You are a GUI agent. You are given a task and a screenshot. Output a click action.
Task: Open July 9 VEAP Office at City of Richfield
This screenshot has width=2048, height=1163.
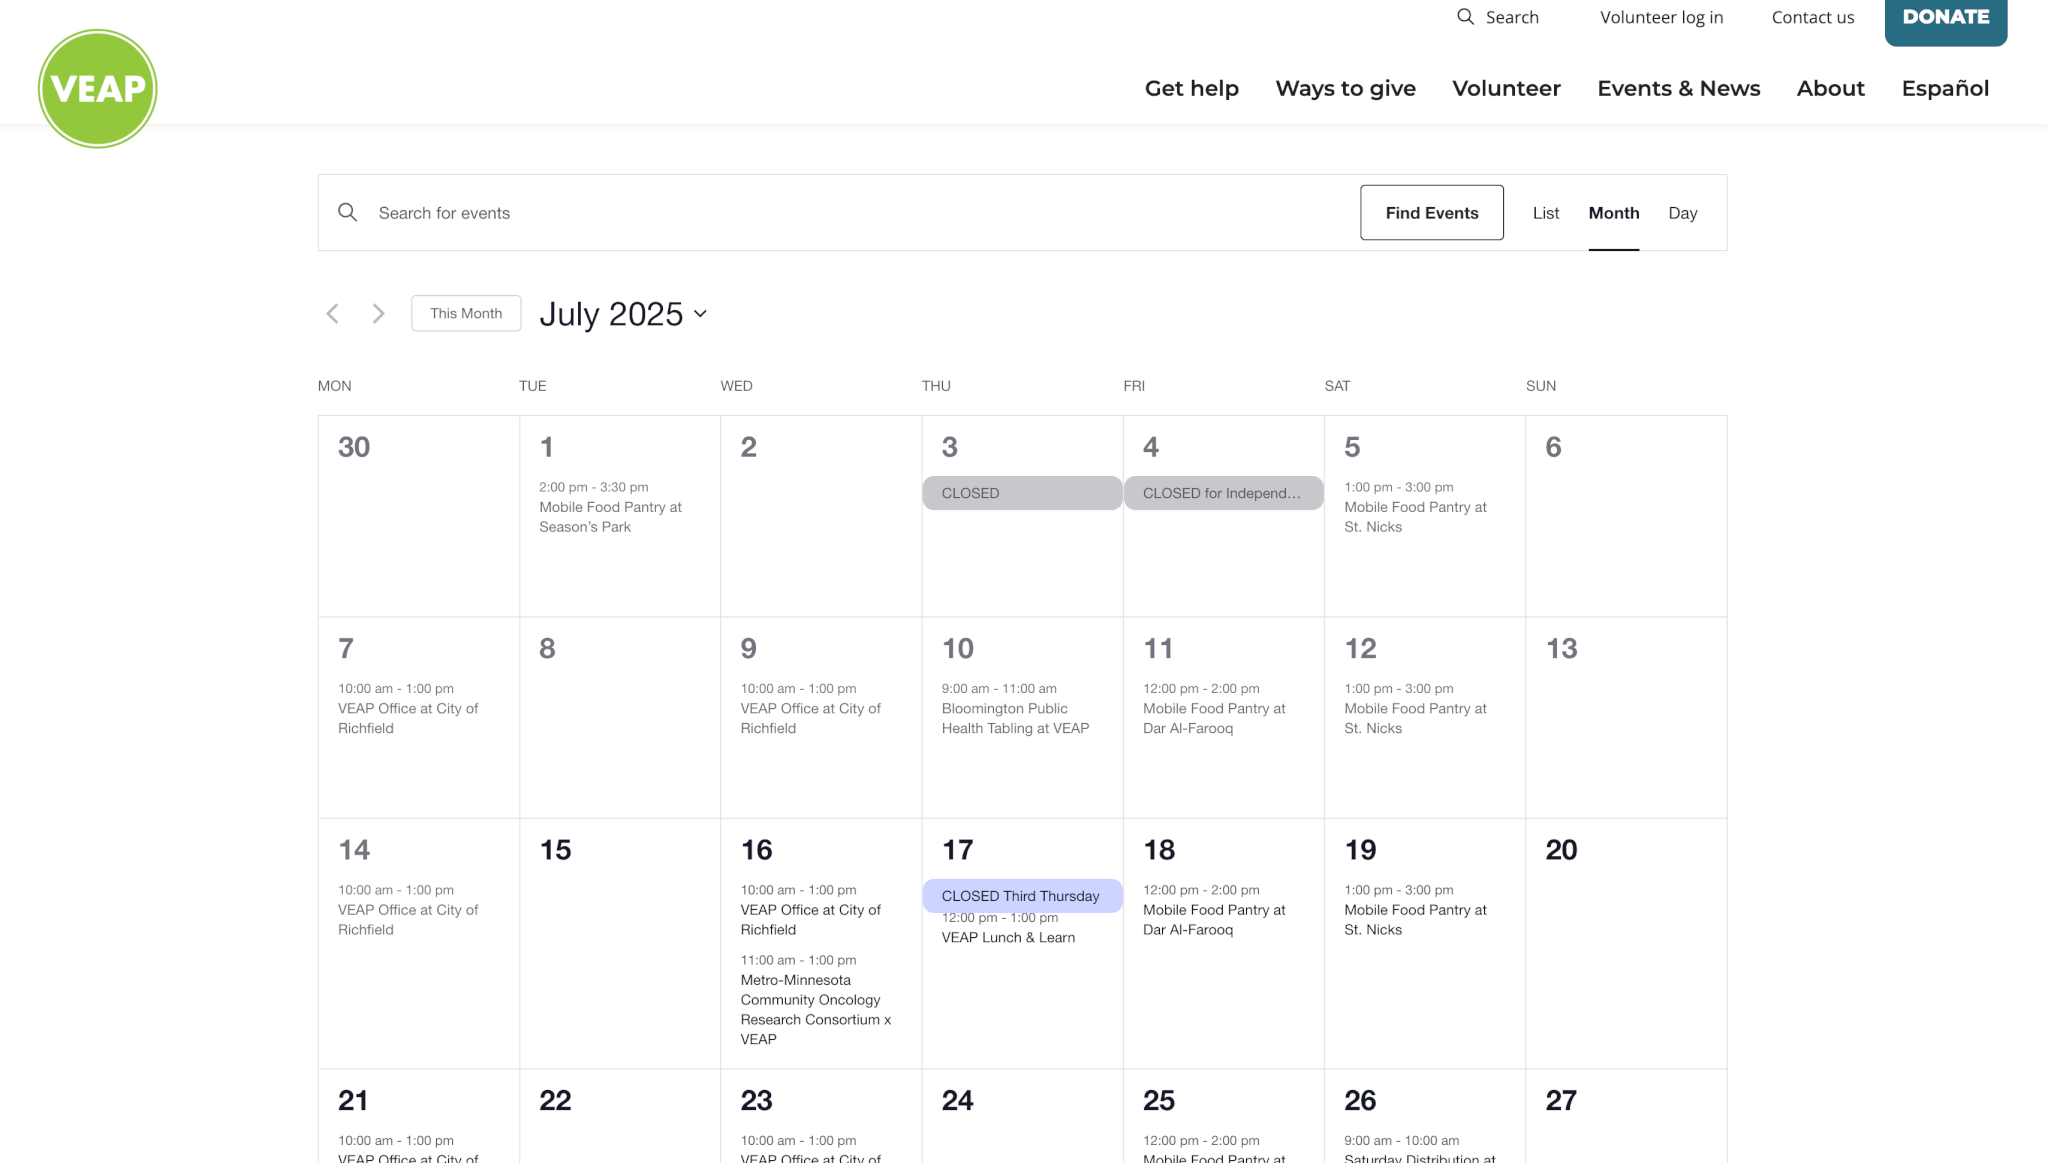tap(810, 718)
